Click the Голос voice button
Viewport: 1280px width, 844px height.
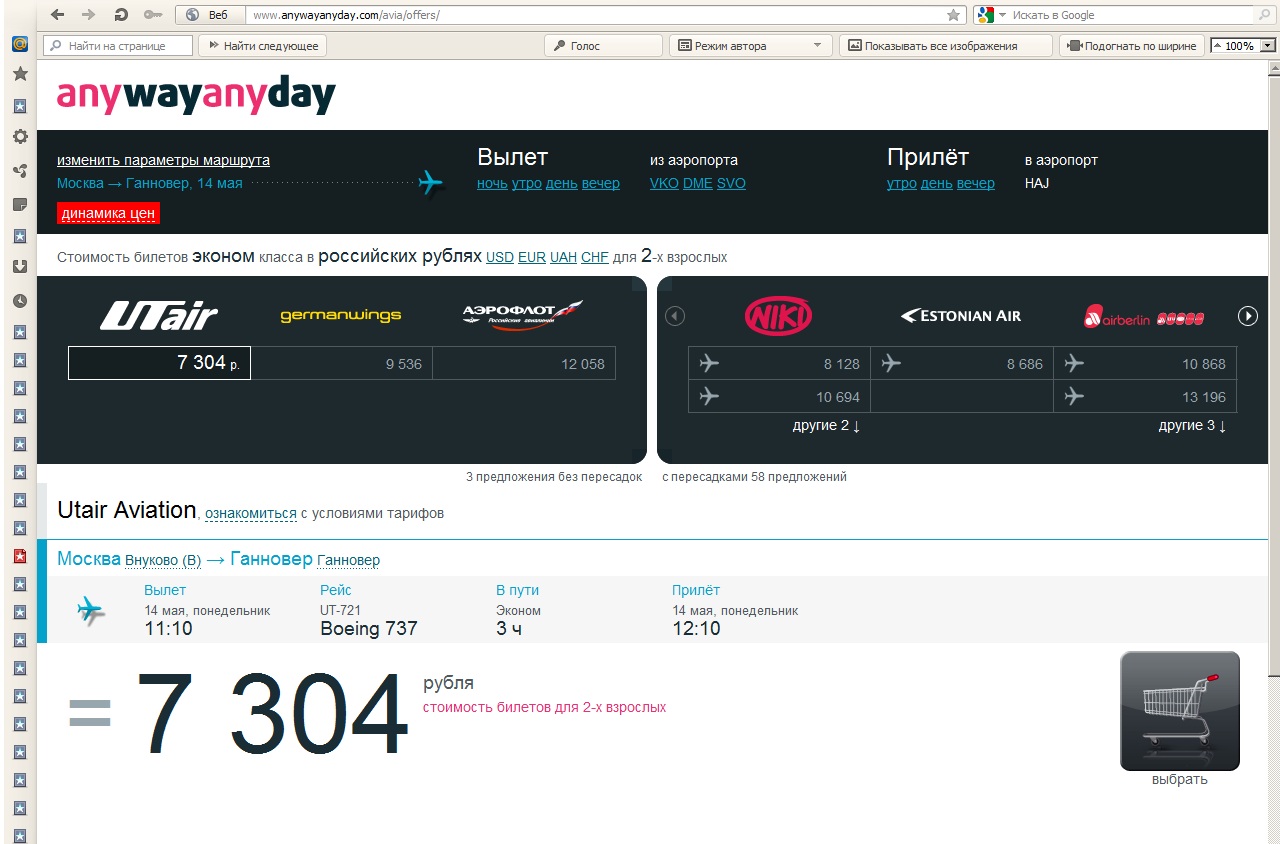click(603, 46)
